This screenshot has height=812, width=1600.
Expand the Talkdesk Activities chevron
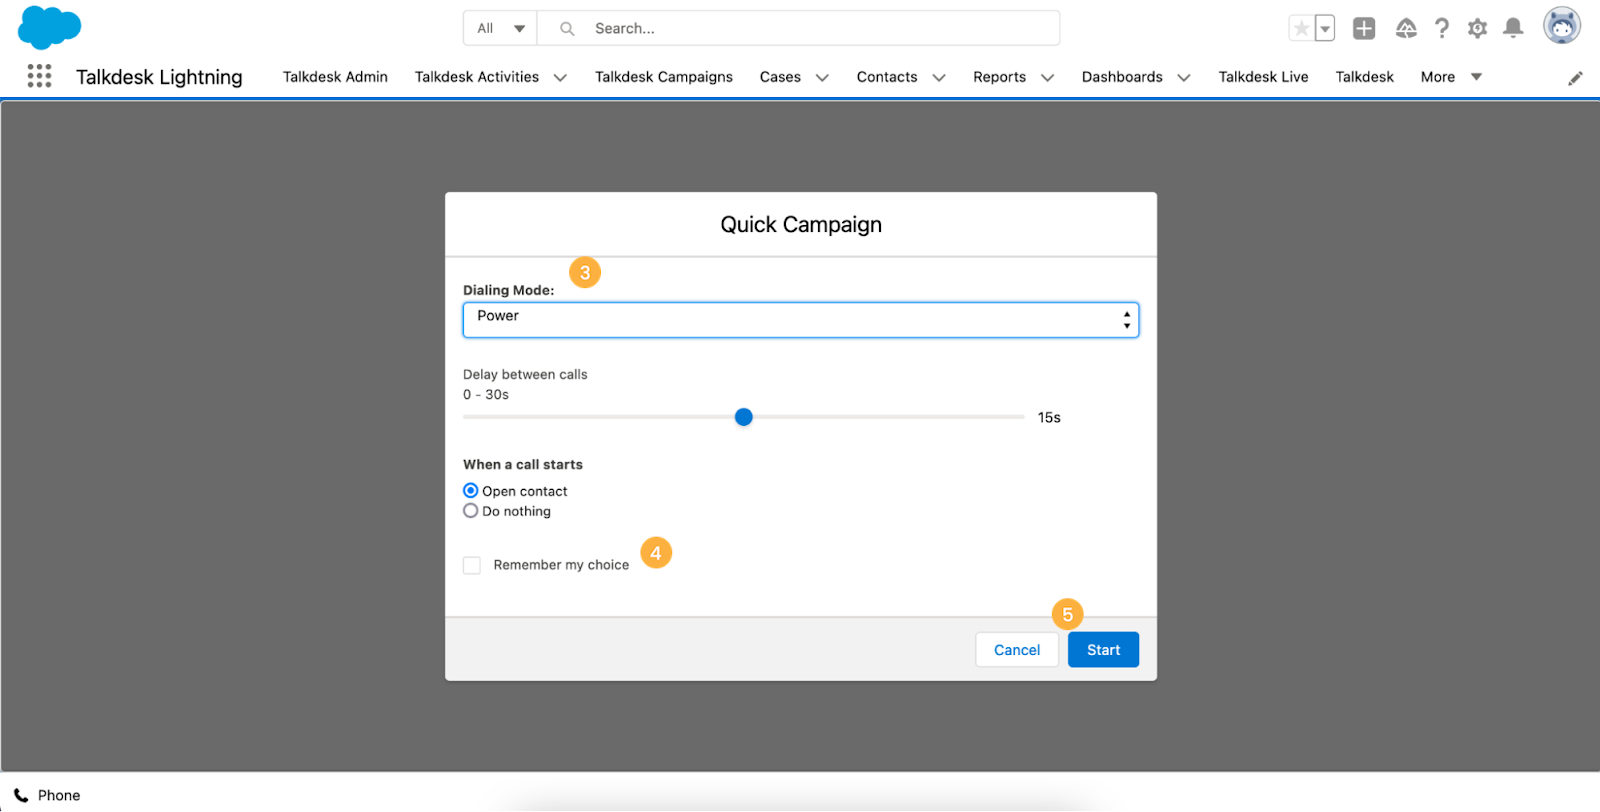pyautogui.click(x=560, y=78)
